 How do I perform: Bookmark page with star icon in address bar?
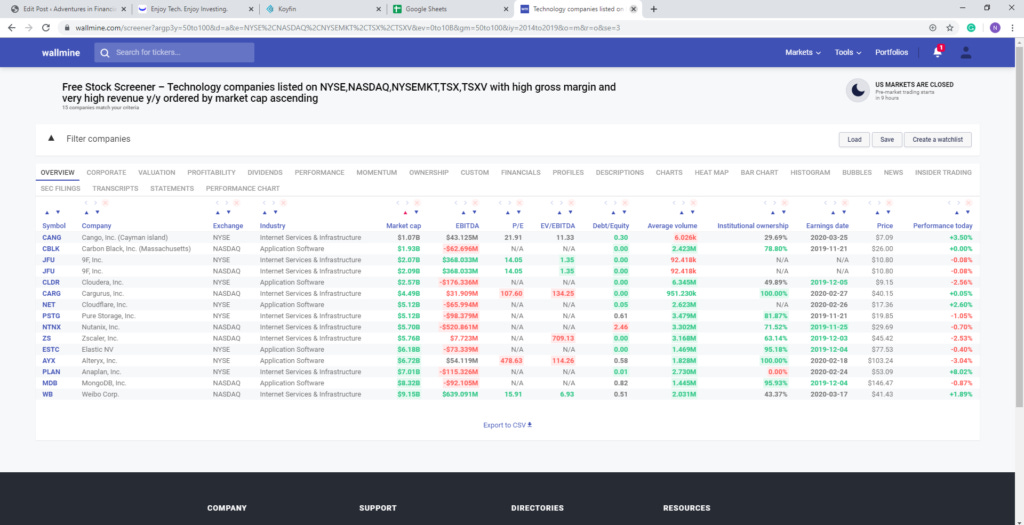pos(950,27)
